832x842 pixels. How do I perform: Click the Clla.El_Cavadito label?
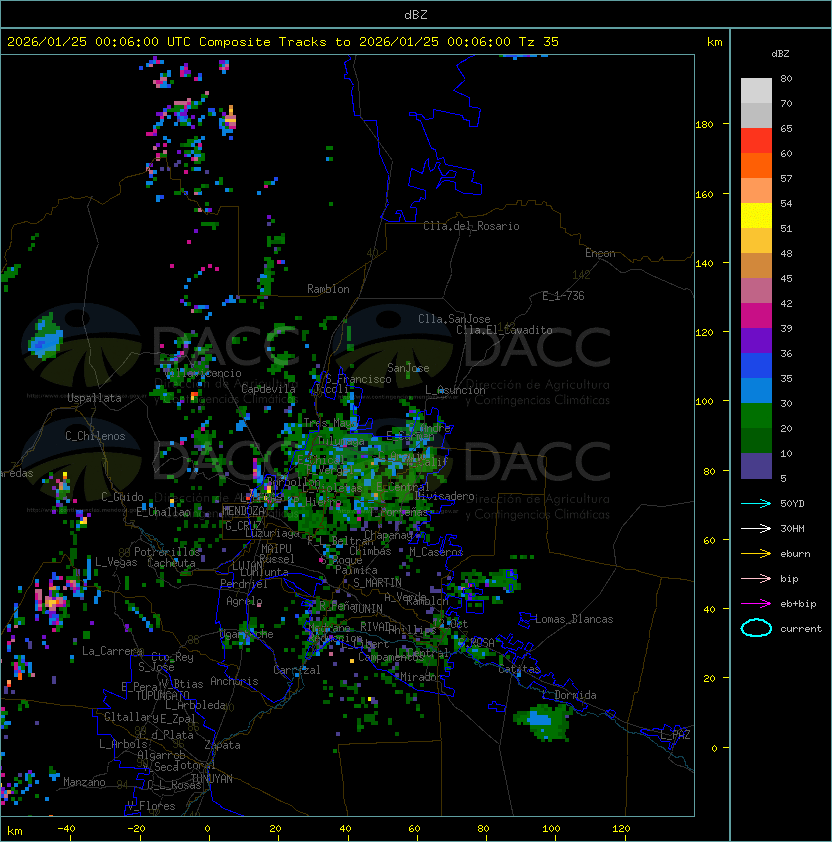pyautogui.click(x=504, y=330)
